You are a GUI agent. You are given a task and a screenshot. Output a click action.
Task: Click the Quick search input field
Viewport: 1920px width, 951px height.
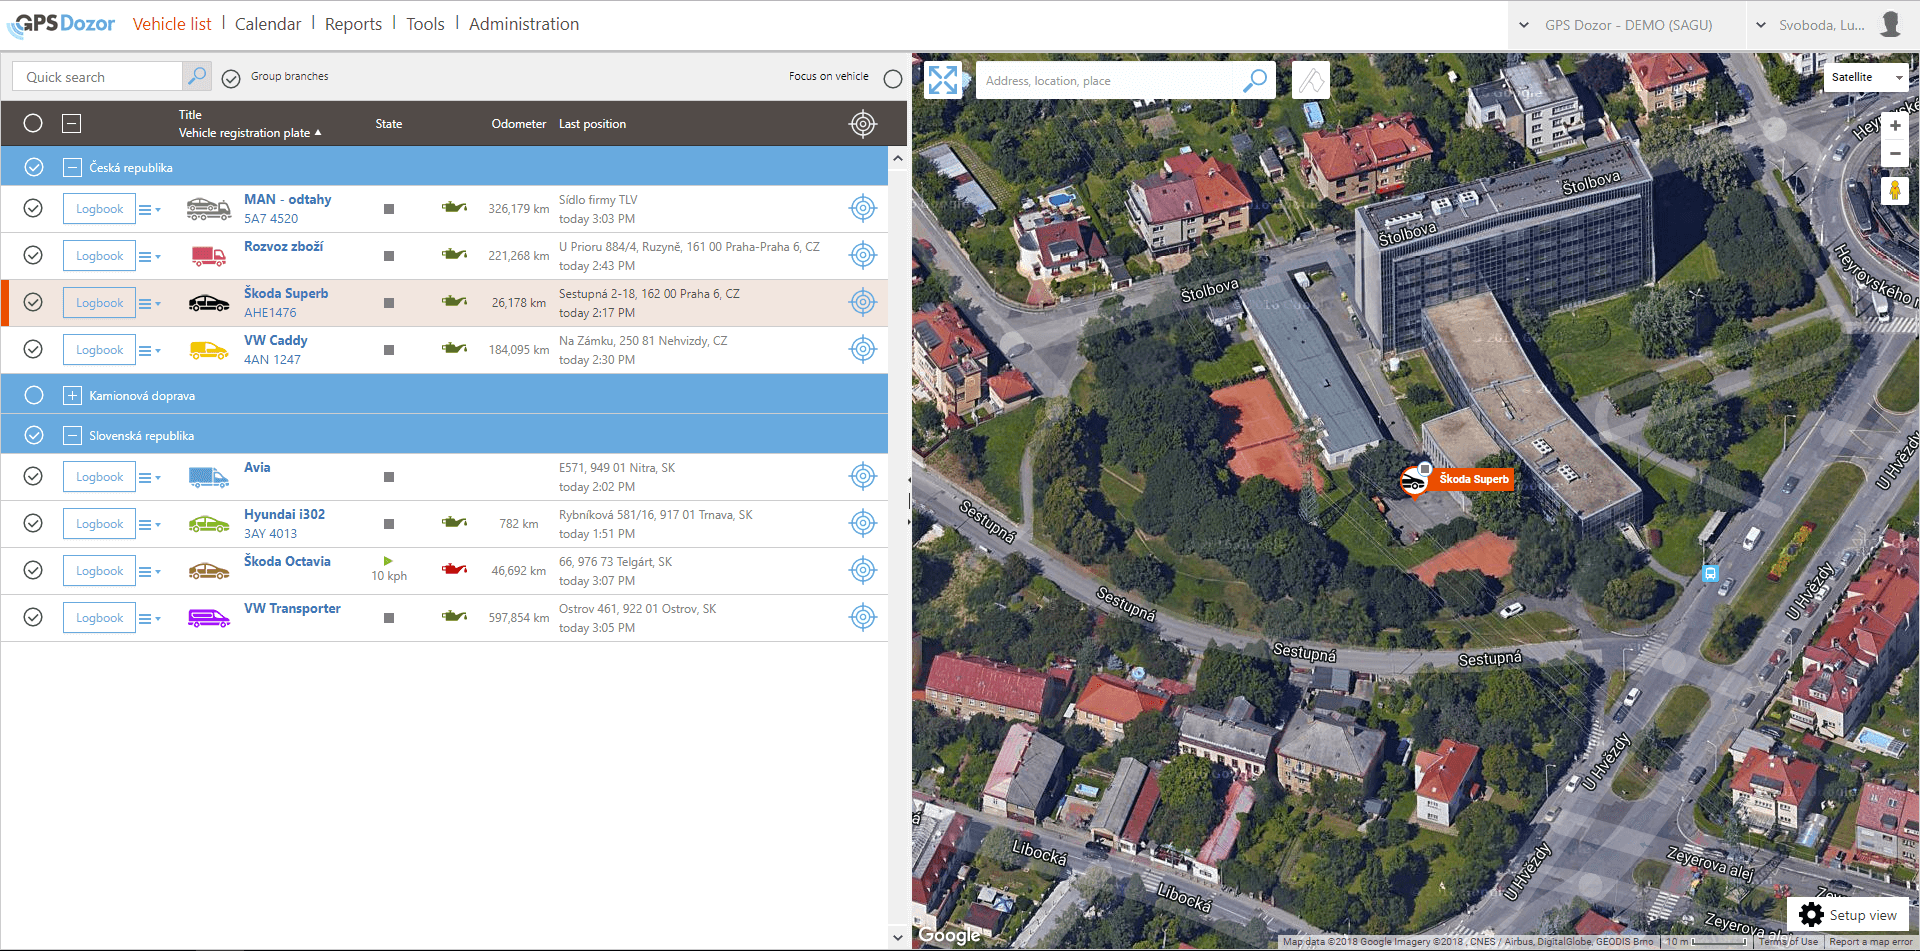tap(98, 77)
